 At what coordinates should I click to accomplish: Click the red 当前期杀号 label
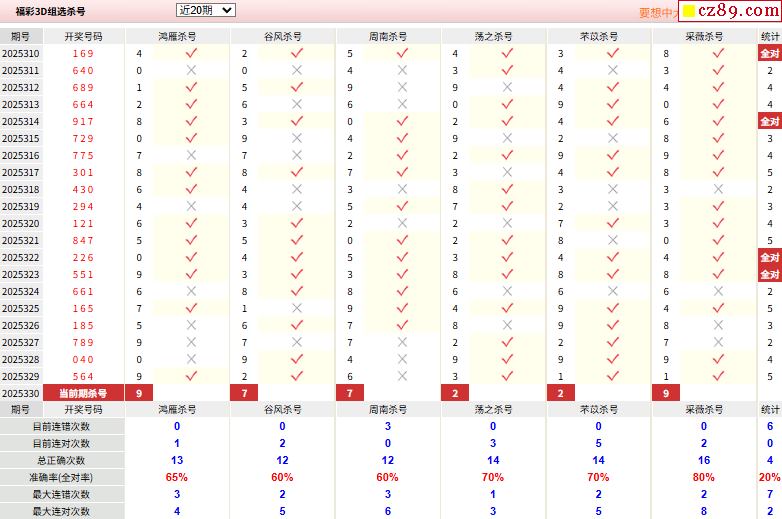pos(83,393)
